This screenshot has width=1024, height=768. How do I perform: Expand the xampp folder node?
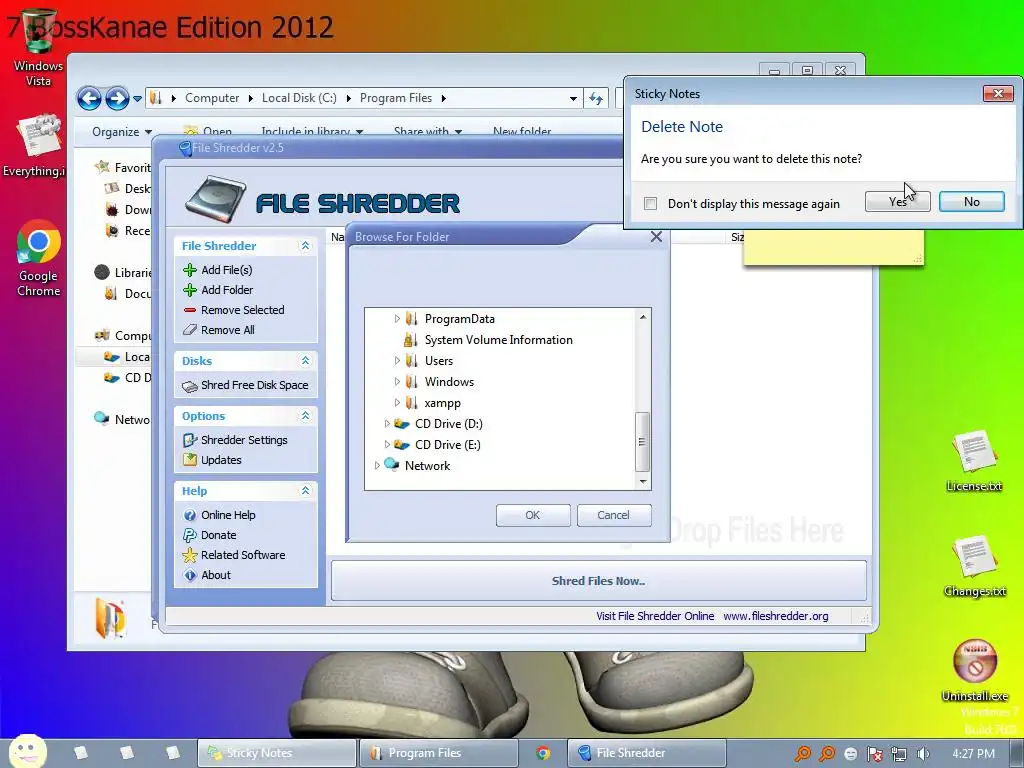point(396,403)
